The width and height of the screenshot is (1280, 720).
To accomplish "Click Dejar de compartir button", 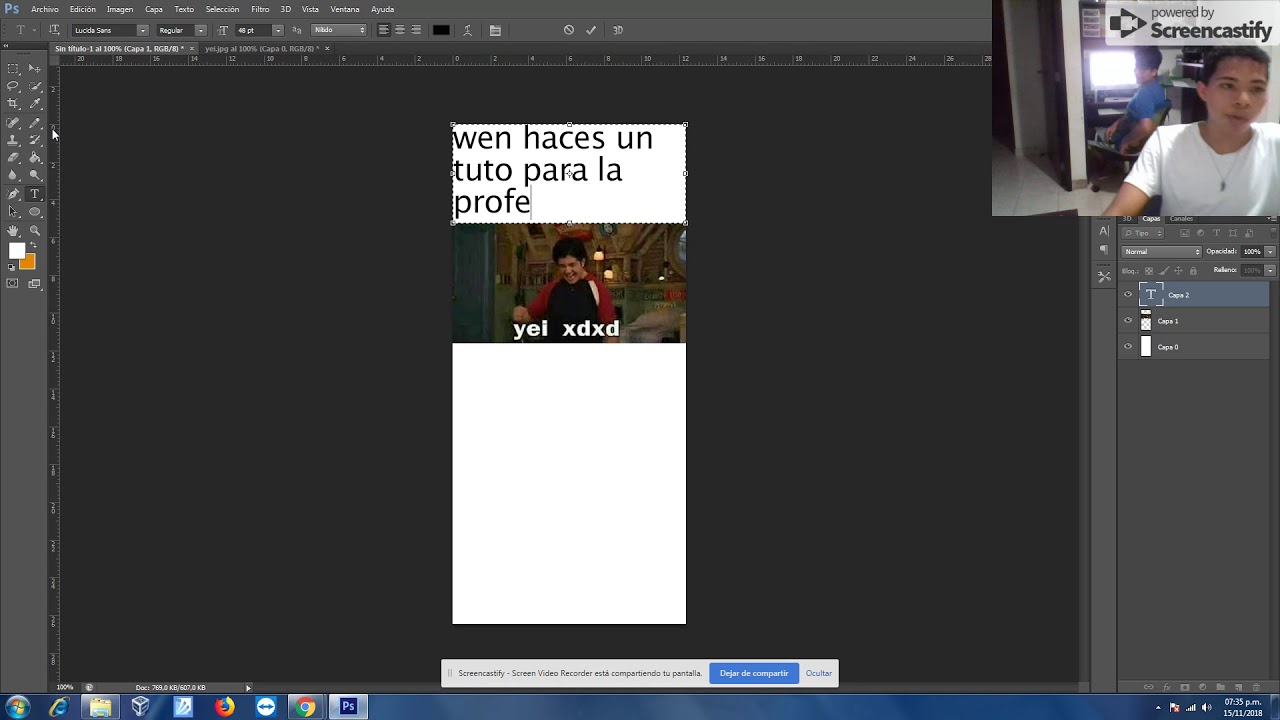I will click(x=754, y=673).
